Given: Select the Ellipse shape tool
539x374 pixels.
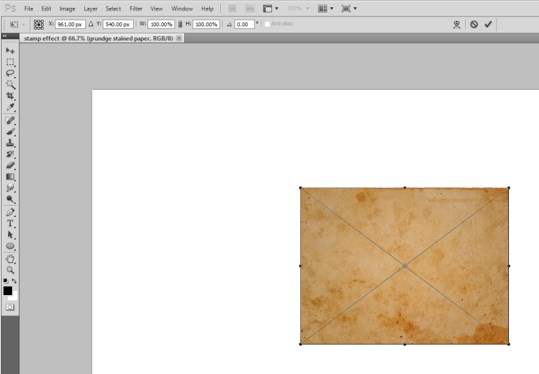Looking at the screenshot, I should 10,246.
